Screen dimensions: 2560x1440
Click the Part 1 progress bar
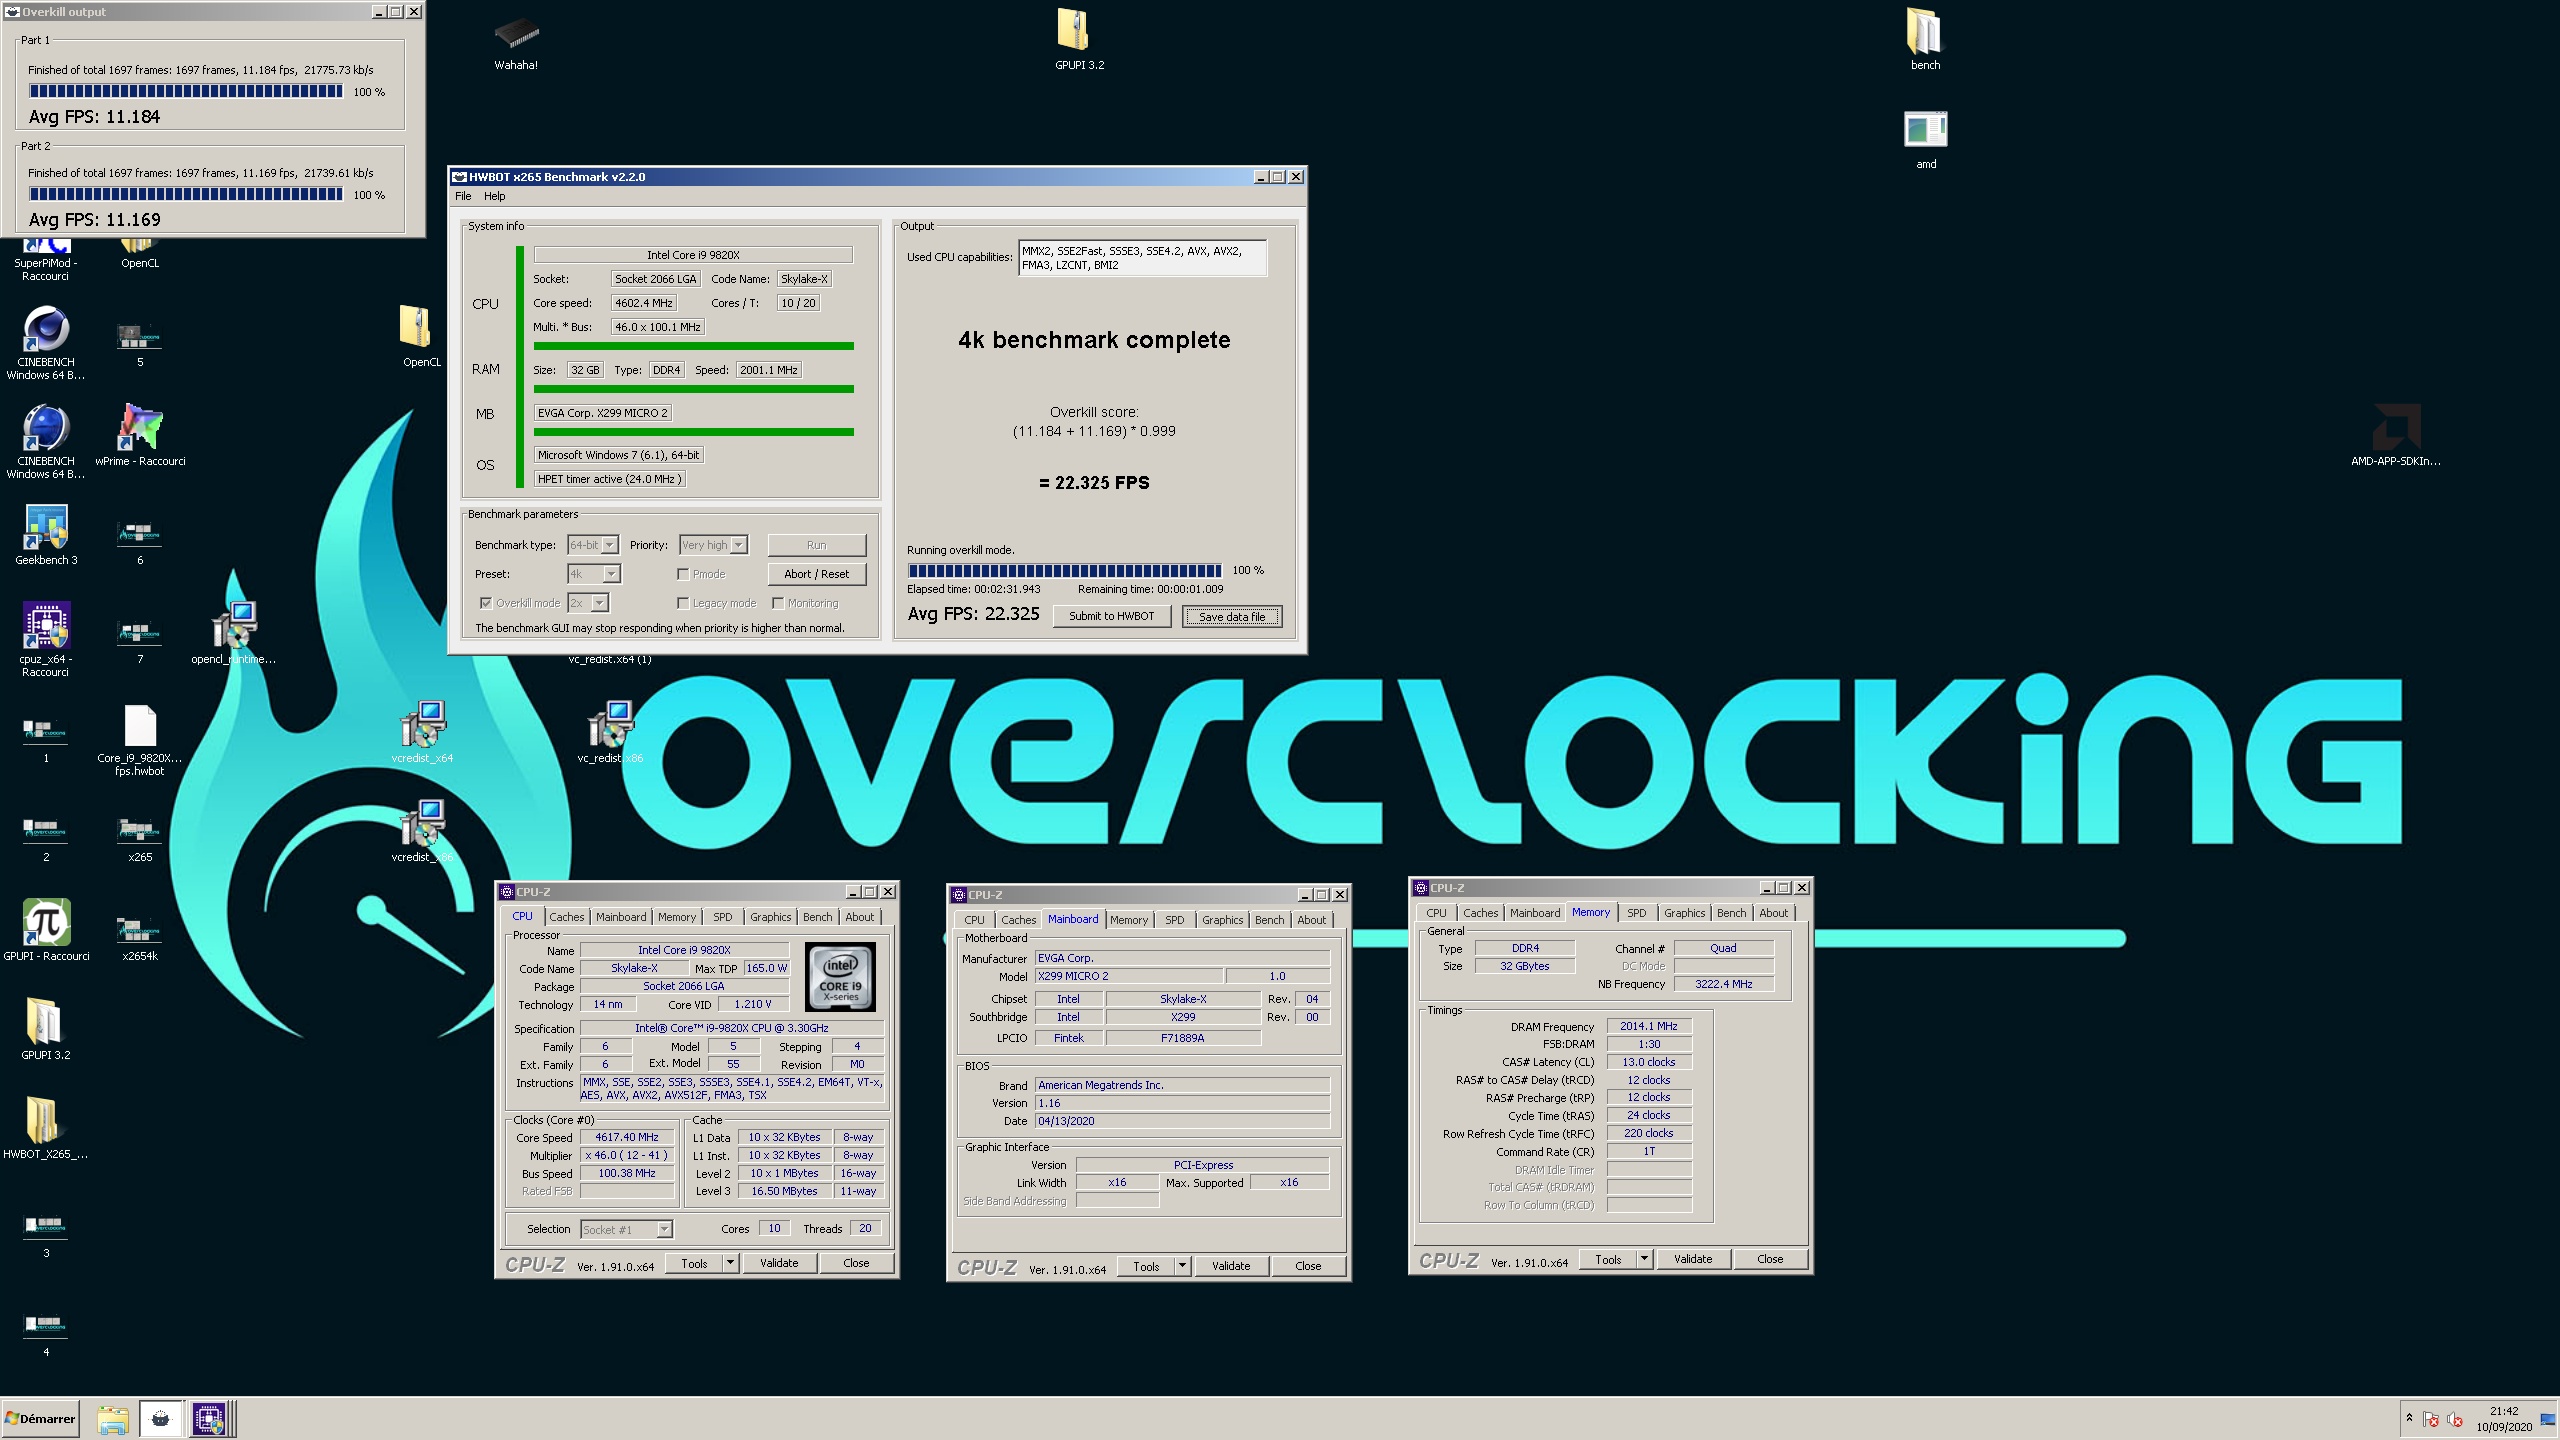tap(186, 91)
